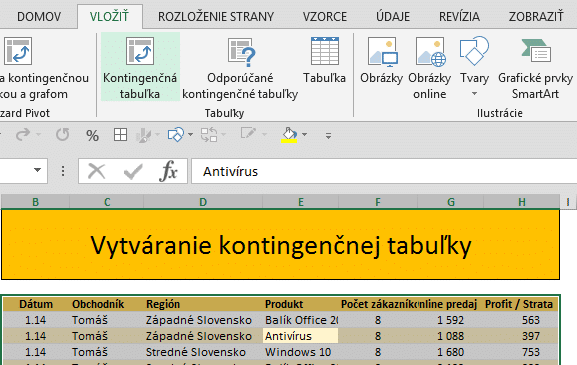Click the Stredné Slovensko cell

(x=203, y=352)
